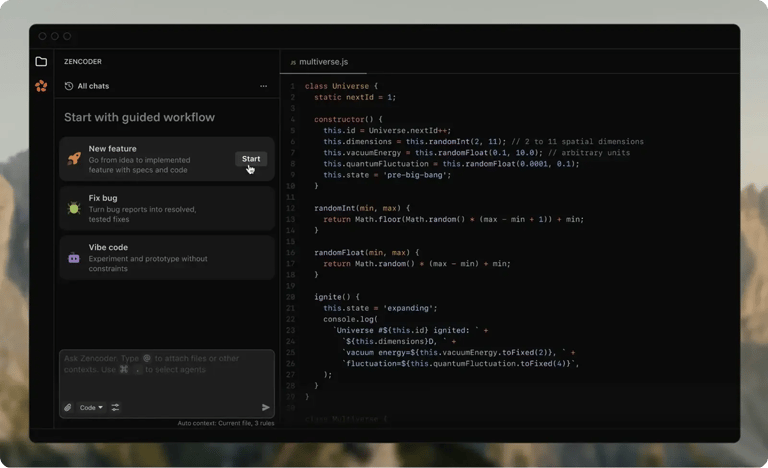The image size is (768, 468).
Task: Click the Start with guided workflow heading
Action: coord(140,118)
